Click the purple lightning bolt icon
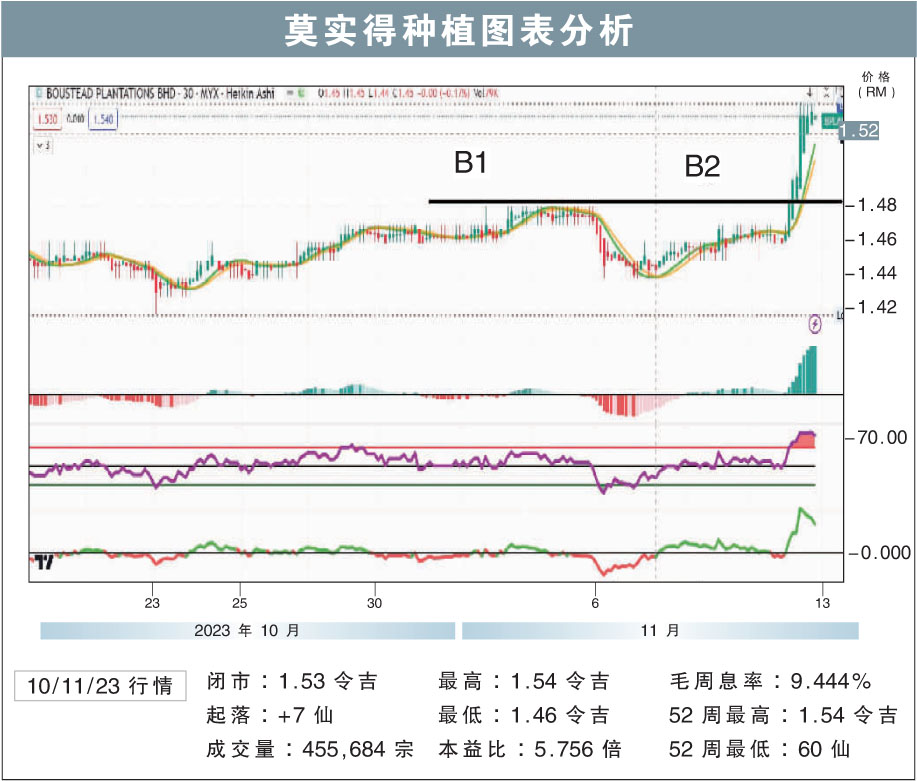The height and width of the screenshot is (781, 917). (814, 323)
